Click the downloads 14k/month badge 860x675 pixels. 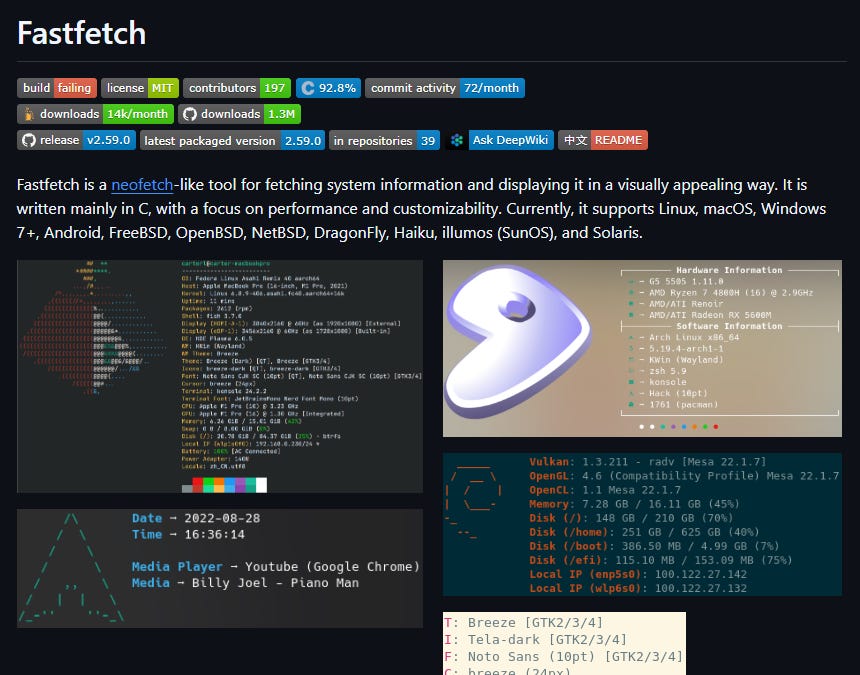pos(95,114)
